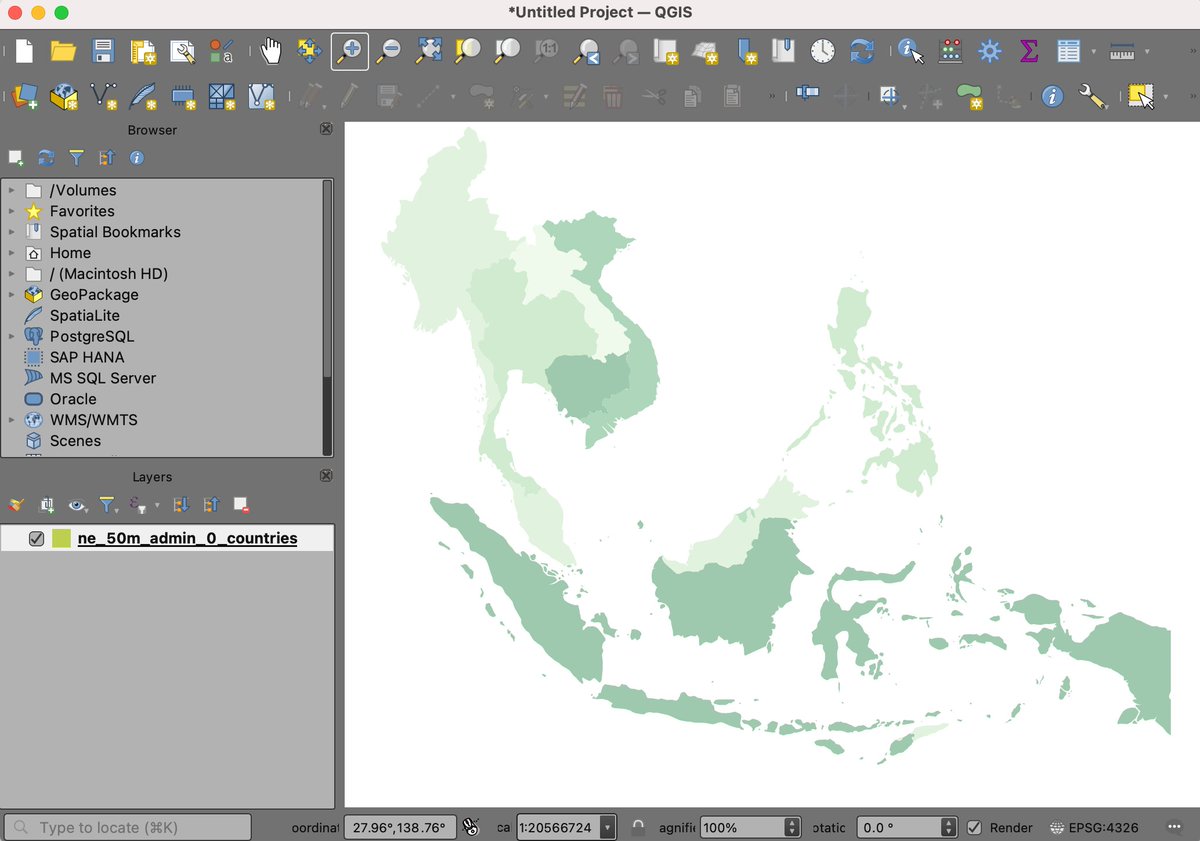Select the Pan Map tool
This screenshot has width=1200, height=841.
[271, 50]
